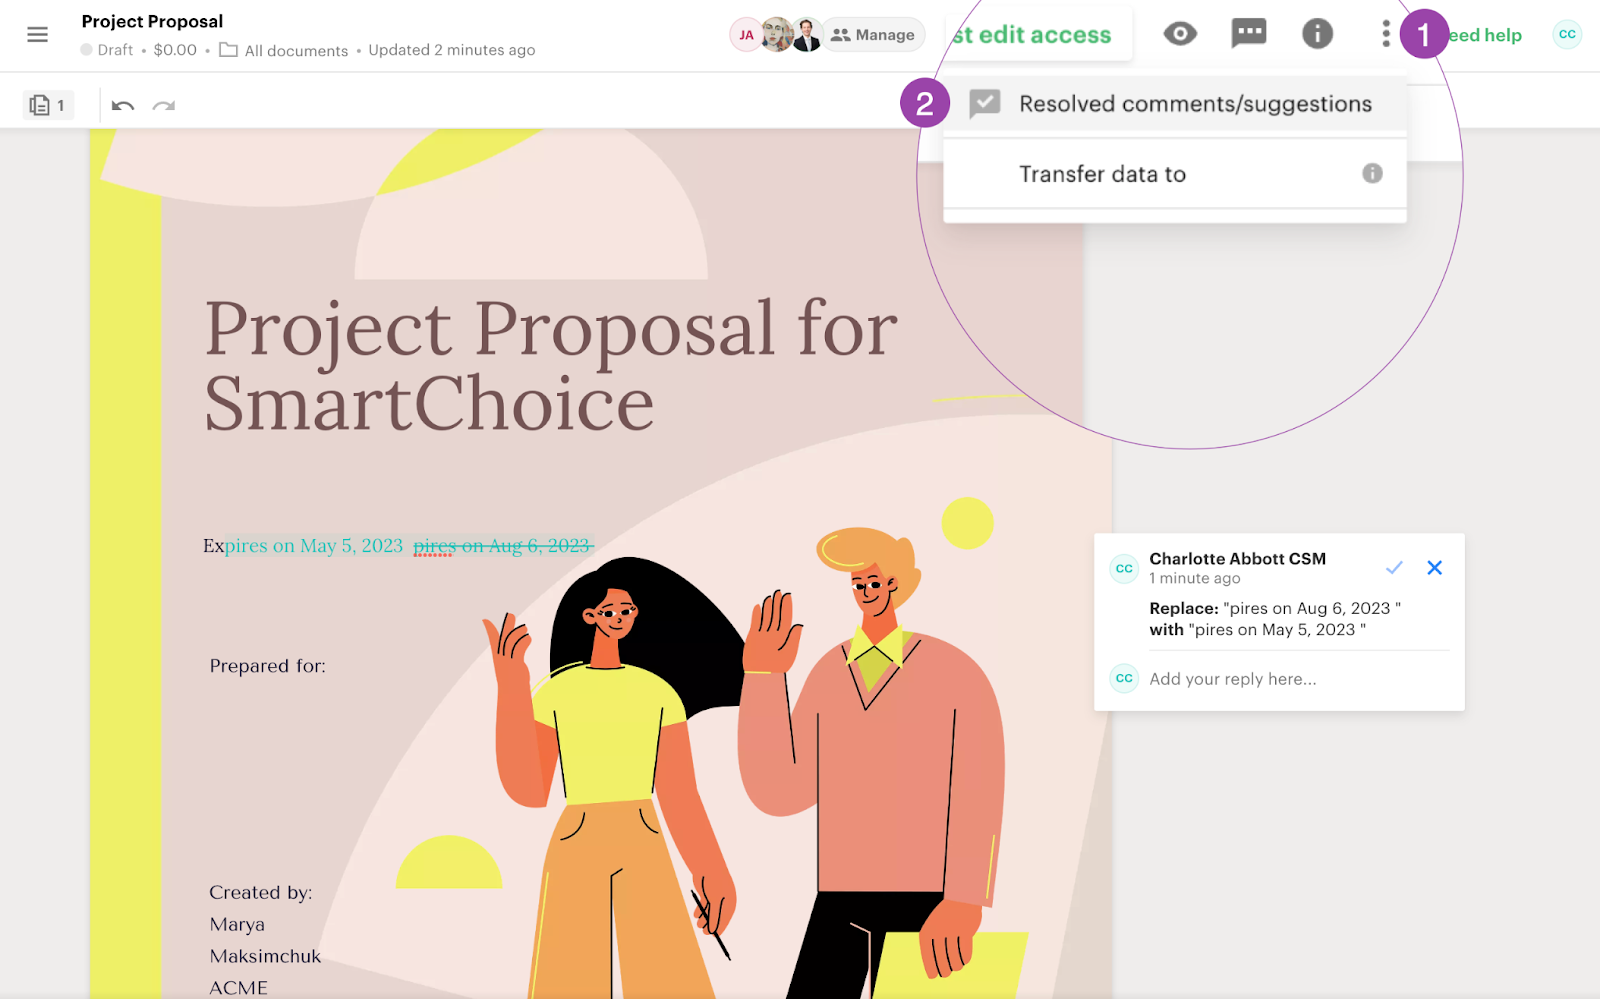
Task: Click the info icon beside Transfer data to
Action: tap(1372, 173)
